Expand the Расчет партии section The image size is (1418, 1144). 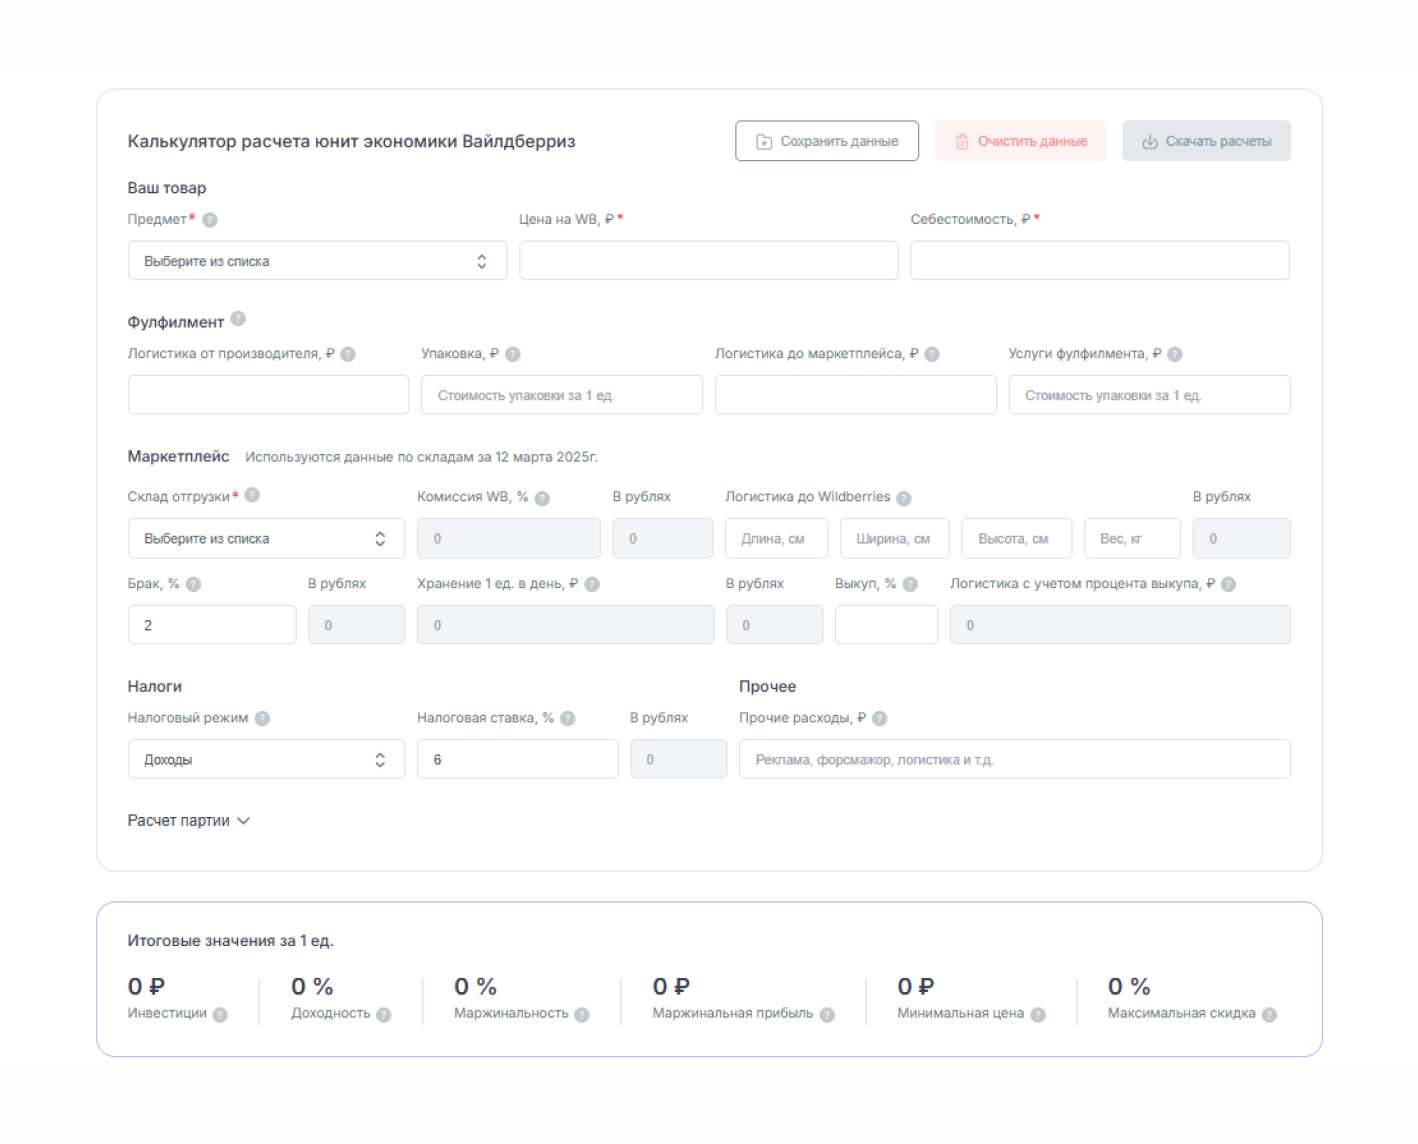click(x=189, y=821)
